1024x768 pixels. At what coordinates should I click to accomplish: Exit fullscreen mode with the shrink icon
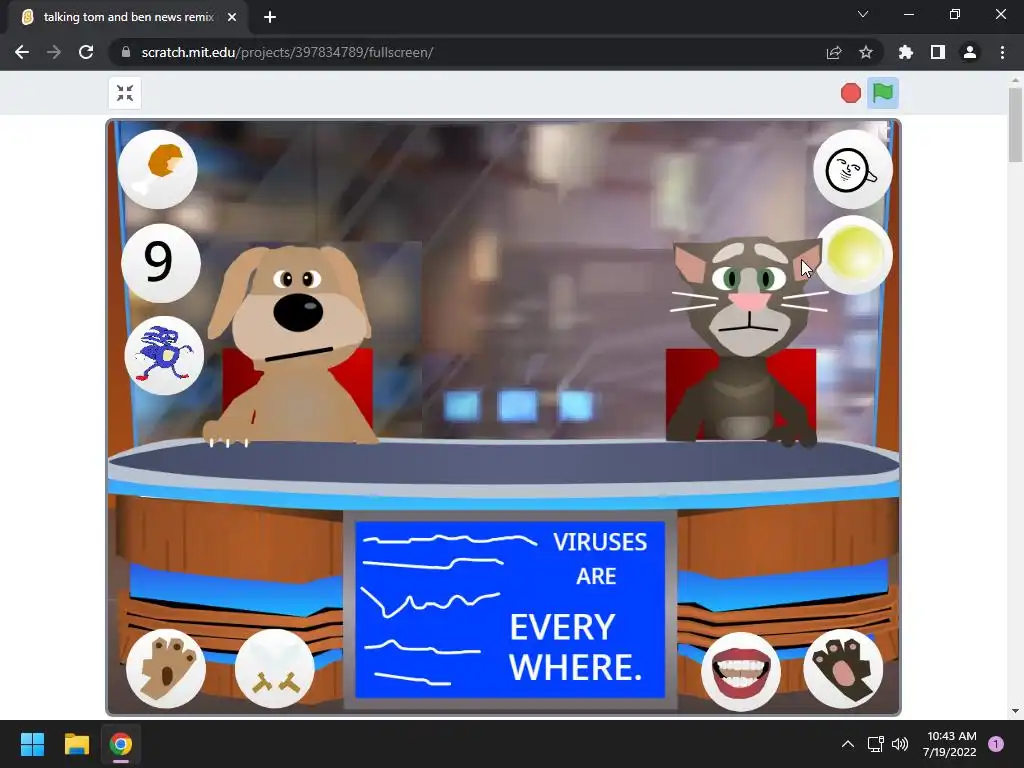coord(125,93)
